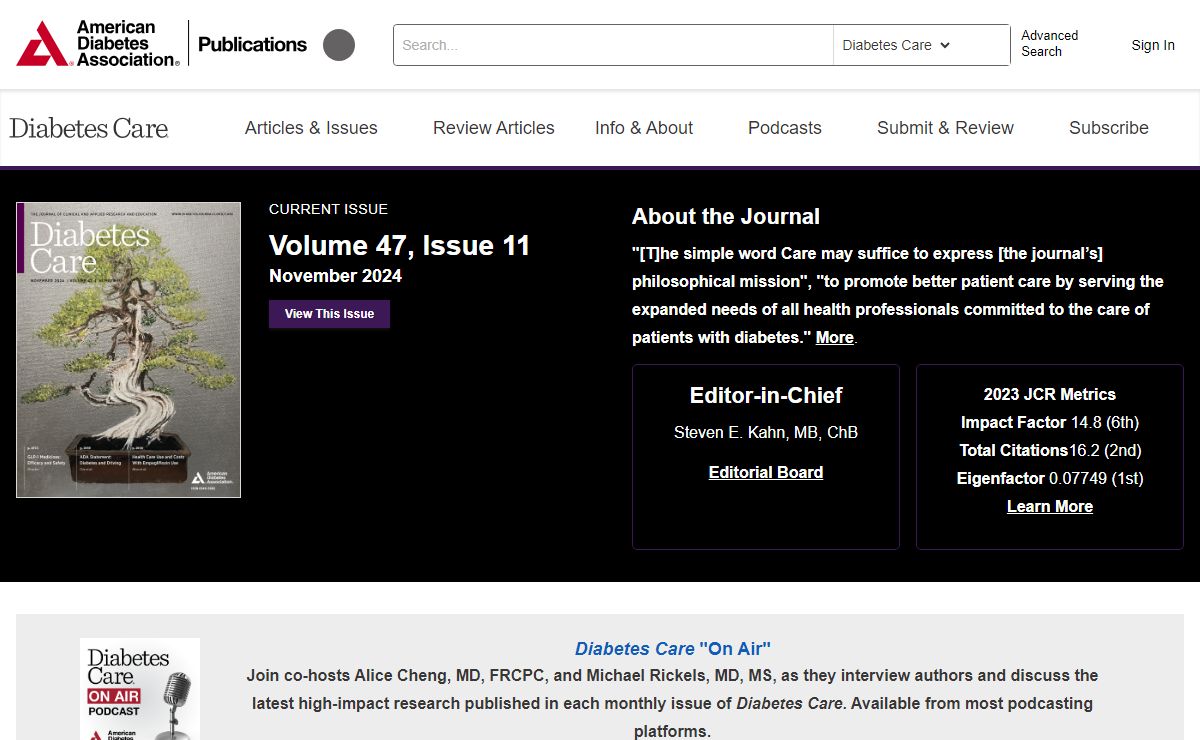Viewport: 1200px width, 740px height.
Task: Open the Submit & Review menu
Action: pos(945,128)
